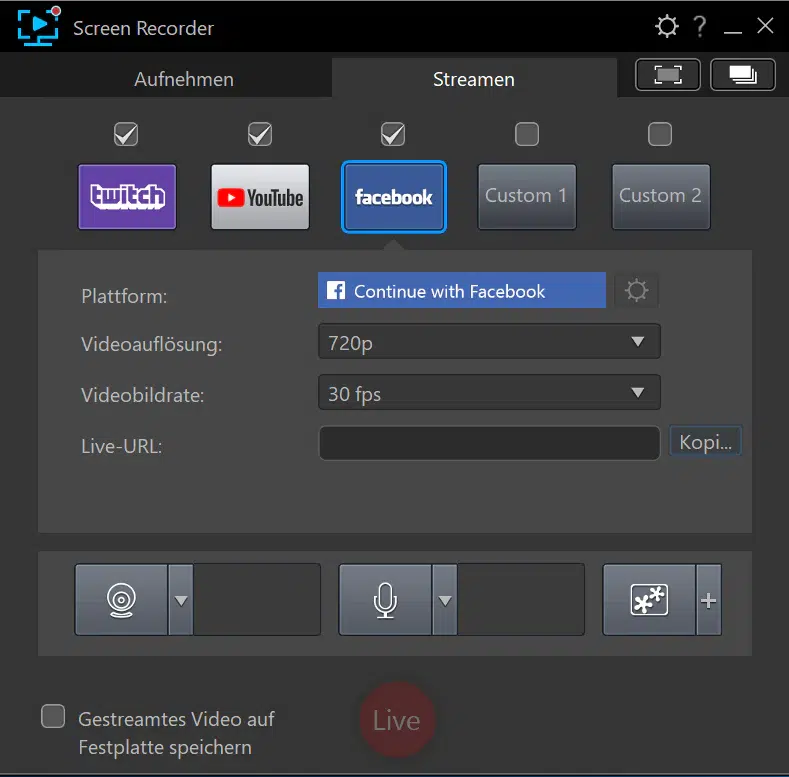Viewport: 789px width, 777px height.
Task: Open Facebook platform settings gear
Action: [636, 291]
